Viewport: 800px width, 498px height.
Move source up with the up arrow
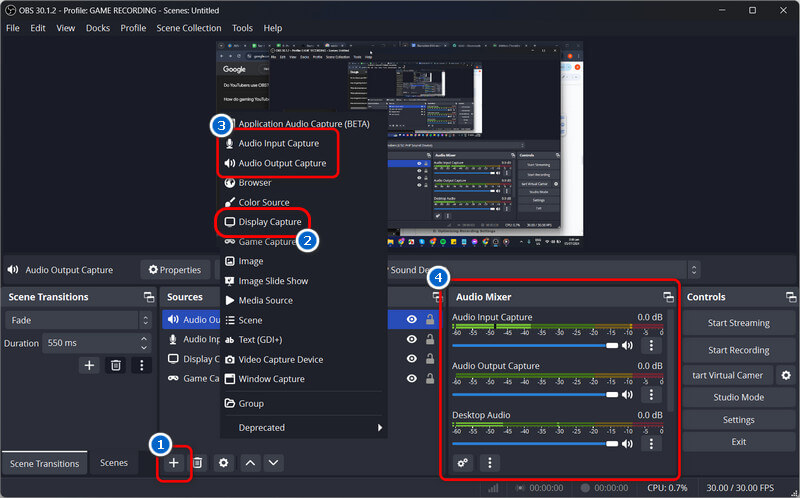click(x=250, y=463)
